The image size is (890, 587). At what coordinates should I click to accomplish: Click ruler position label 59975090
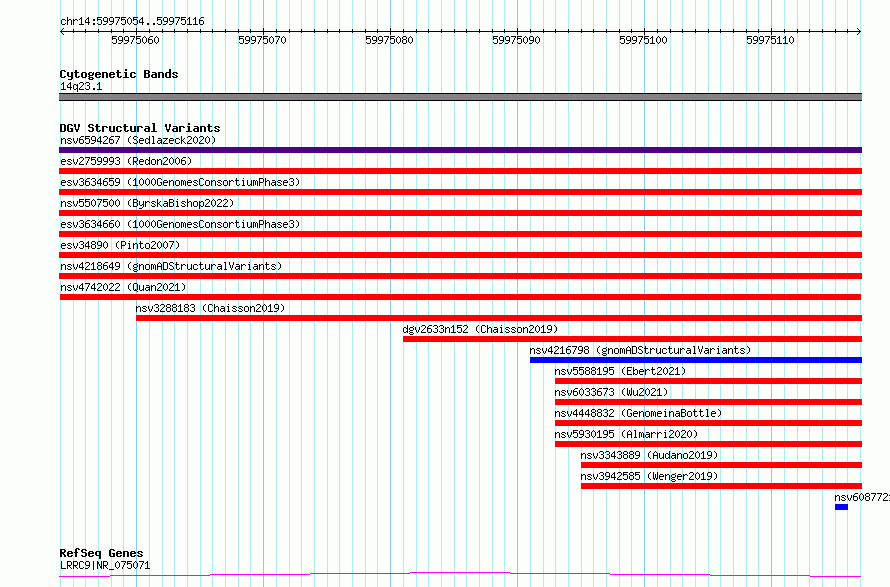point(517,40)
